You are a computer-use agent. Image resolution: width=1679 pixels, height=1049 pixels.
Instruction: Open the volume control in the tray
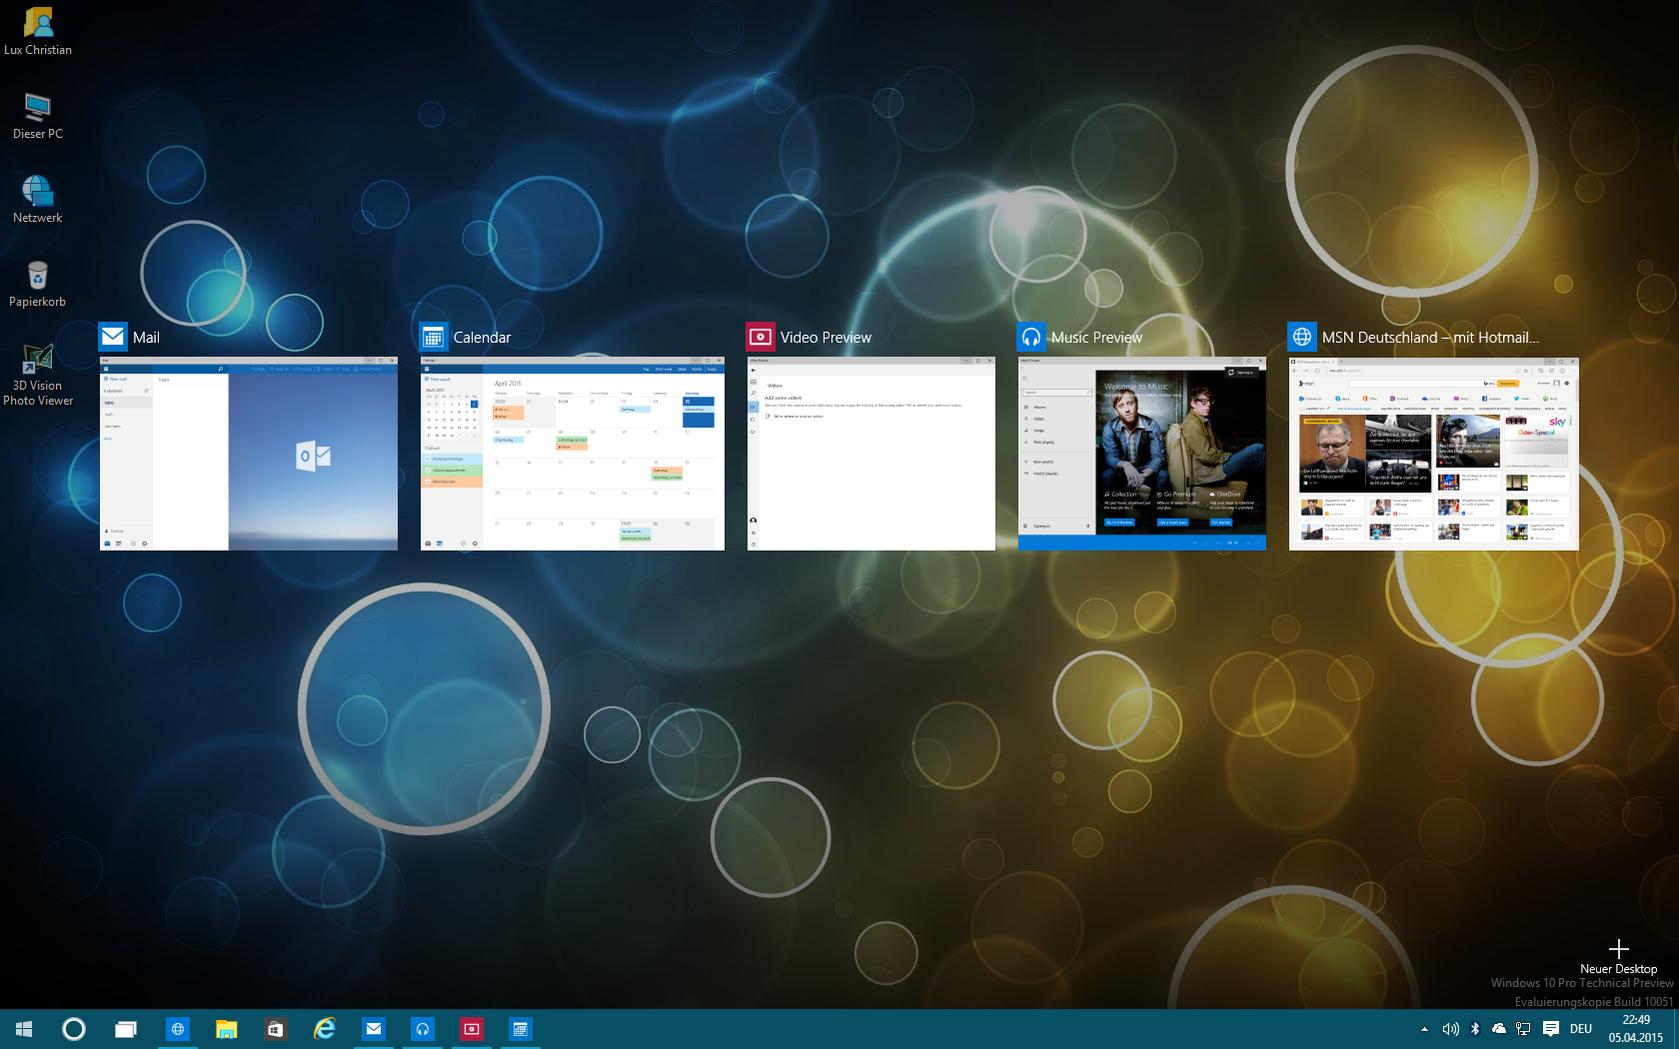click(x=1450, y=1029)
